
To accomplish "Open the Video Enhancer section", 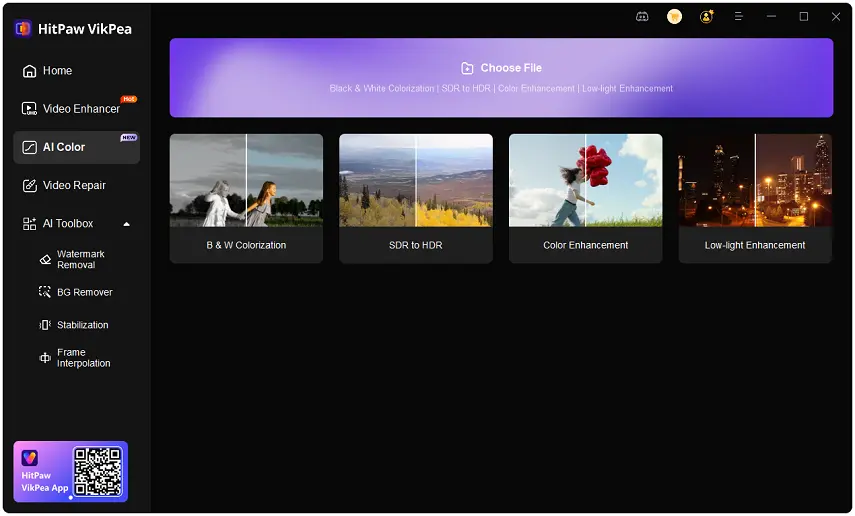I will 76,109.
